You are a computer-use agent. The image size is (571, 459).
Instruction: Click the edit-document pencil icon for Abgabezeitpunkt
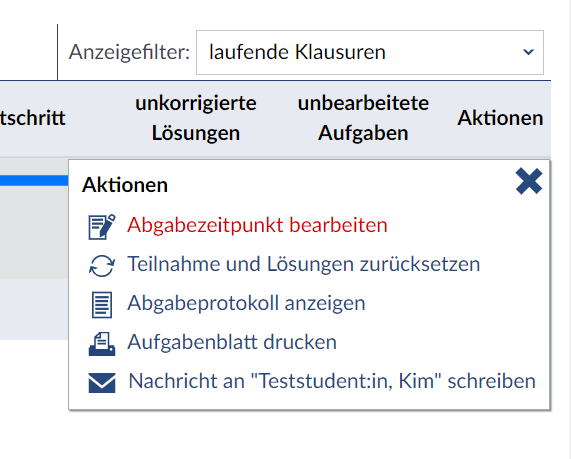102,227
